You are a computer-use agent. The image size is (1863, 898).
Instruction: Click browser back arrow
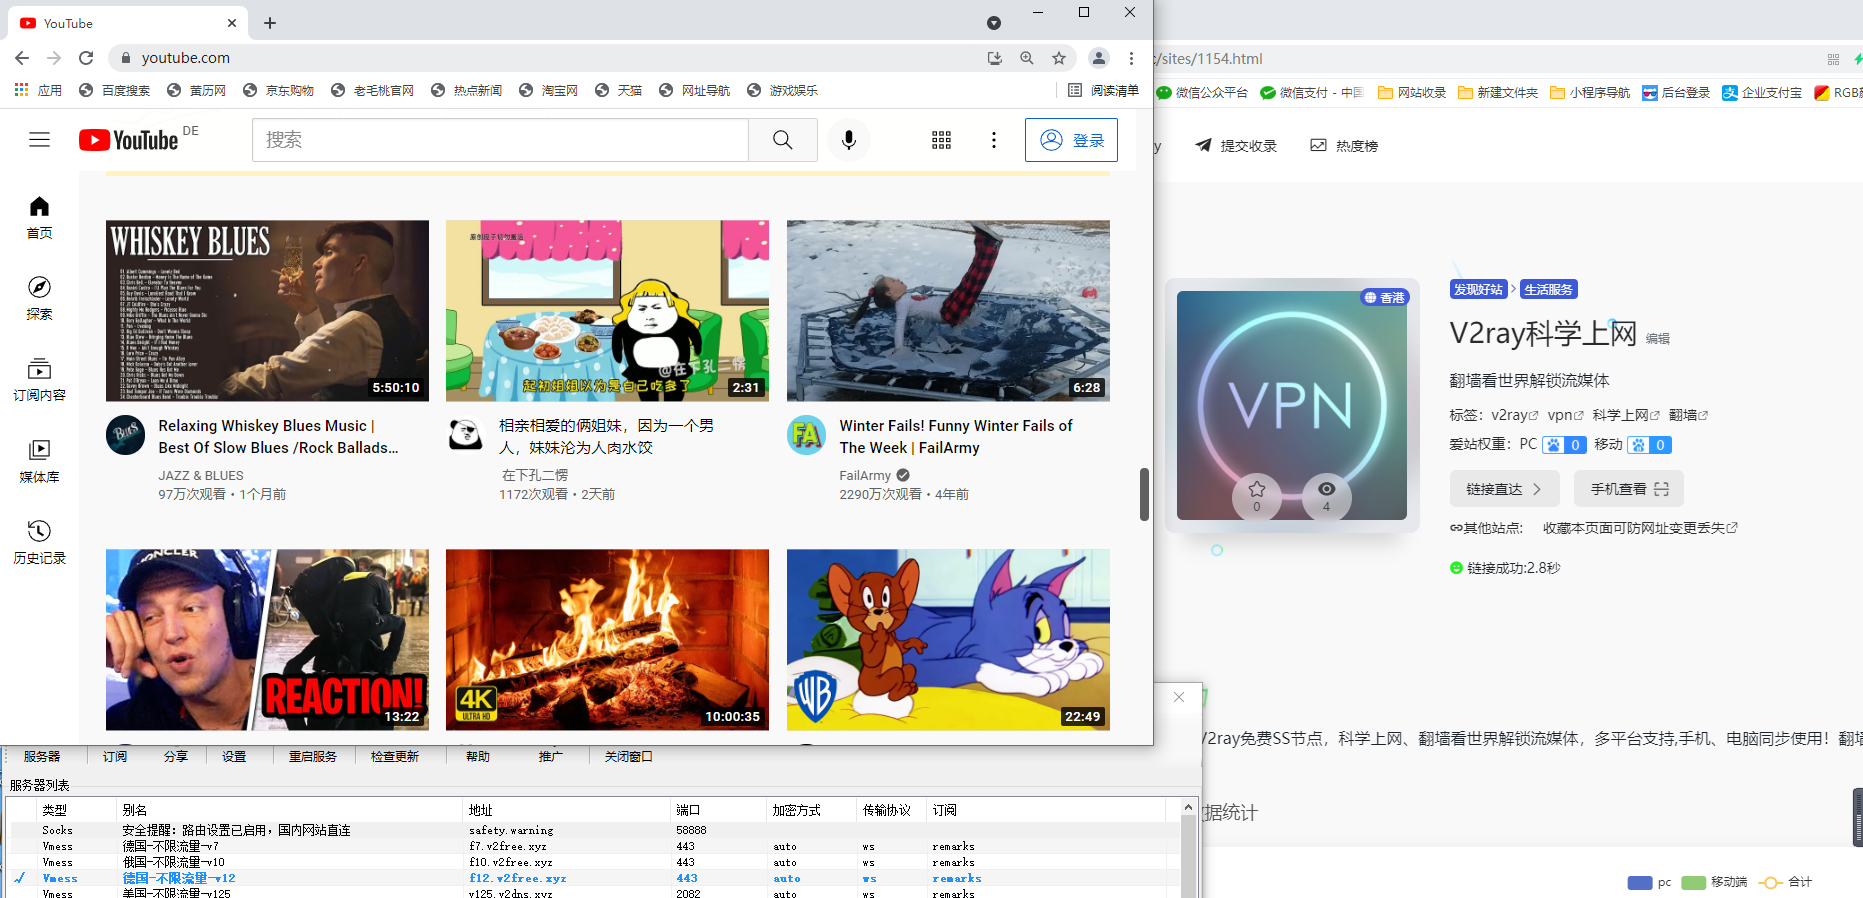(22, 58)
